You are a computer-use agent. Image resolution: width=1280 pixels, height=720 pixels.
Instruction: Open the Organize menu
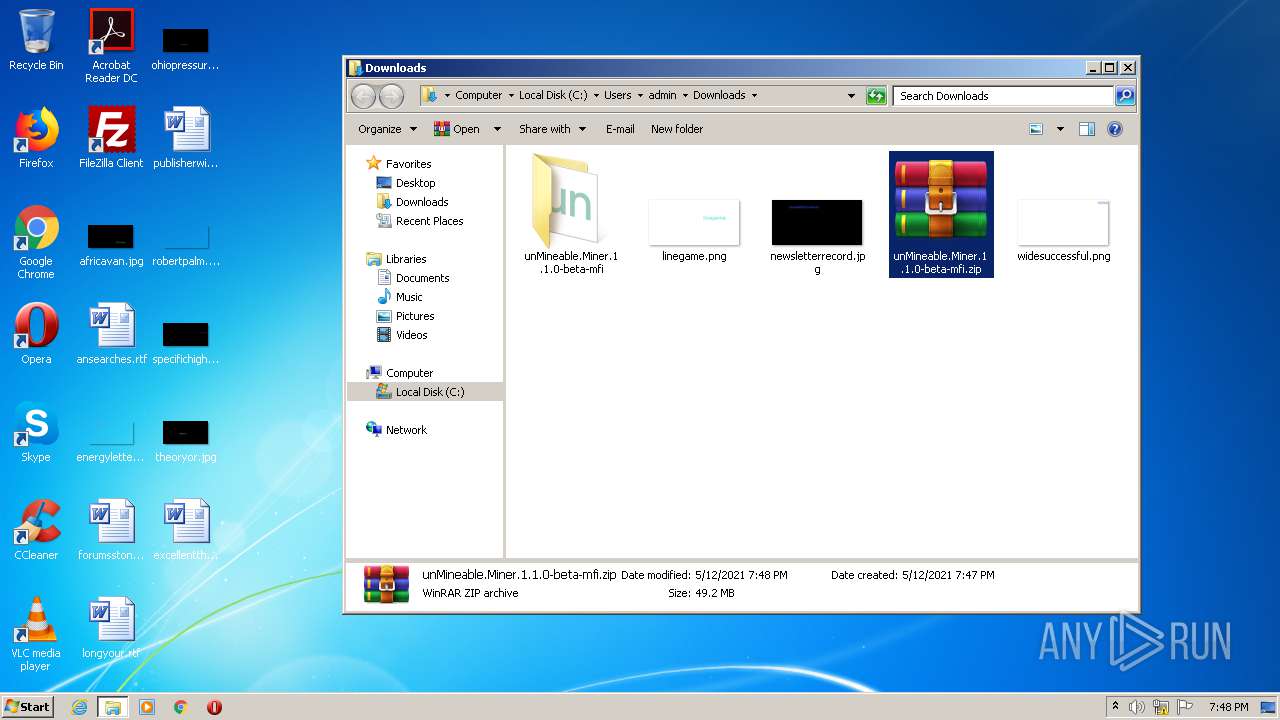(x=387, y=129)
